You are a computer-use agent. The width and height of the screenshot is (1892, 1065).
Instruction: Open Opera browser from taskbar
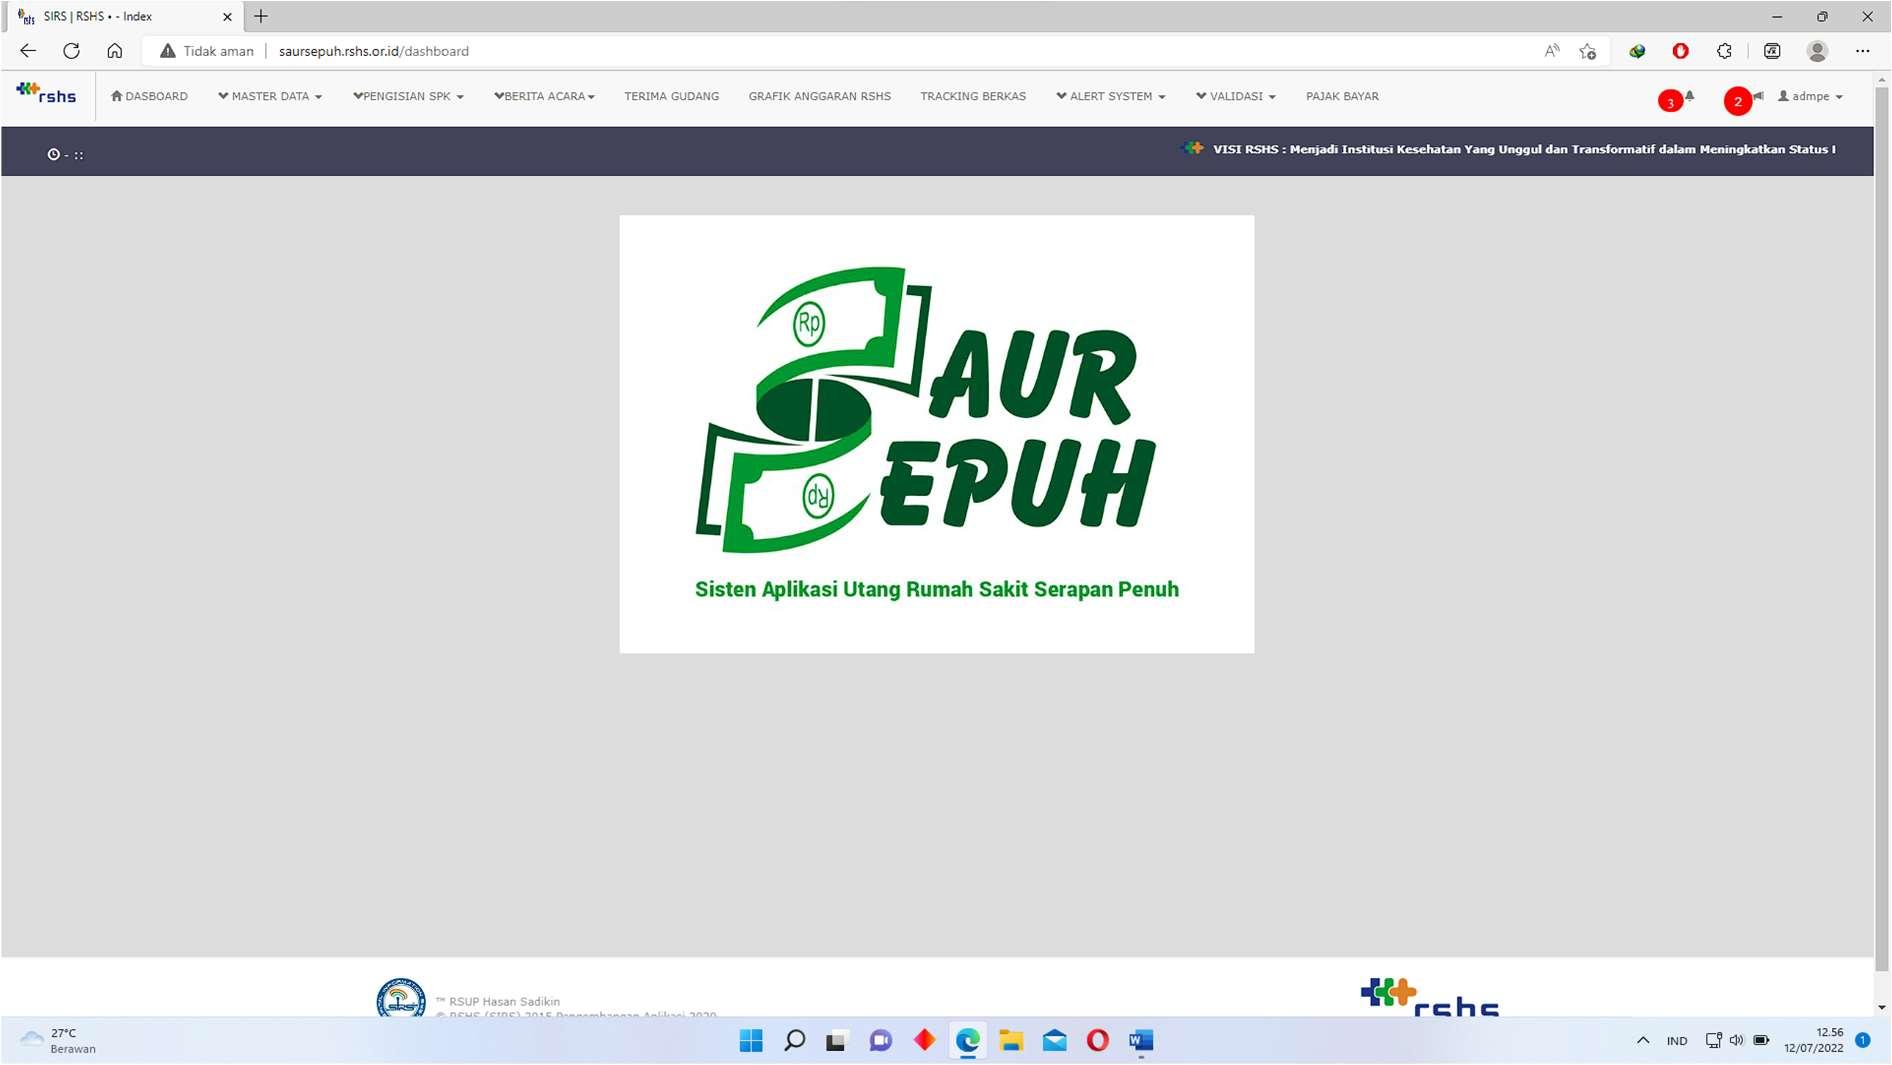click(1098, 1041)
